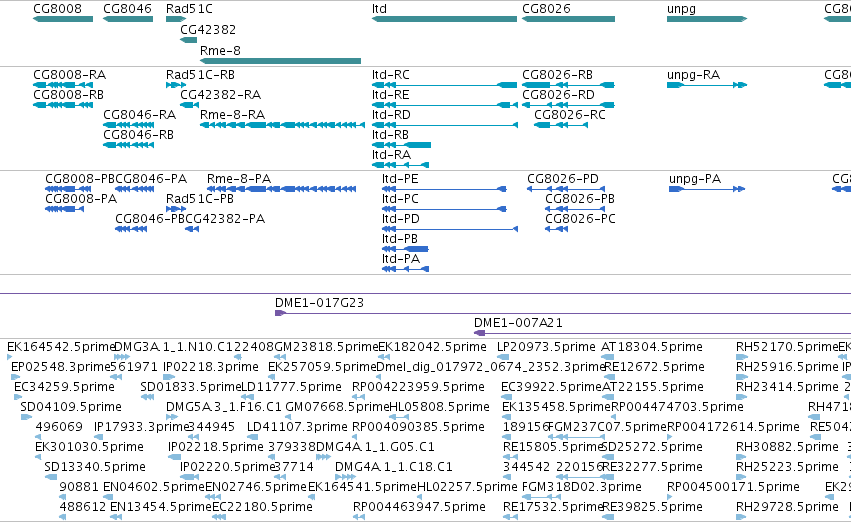
Task: Click EST RE15805.5prime label
Action: point(553,447)
